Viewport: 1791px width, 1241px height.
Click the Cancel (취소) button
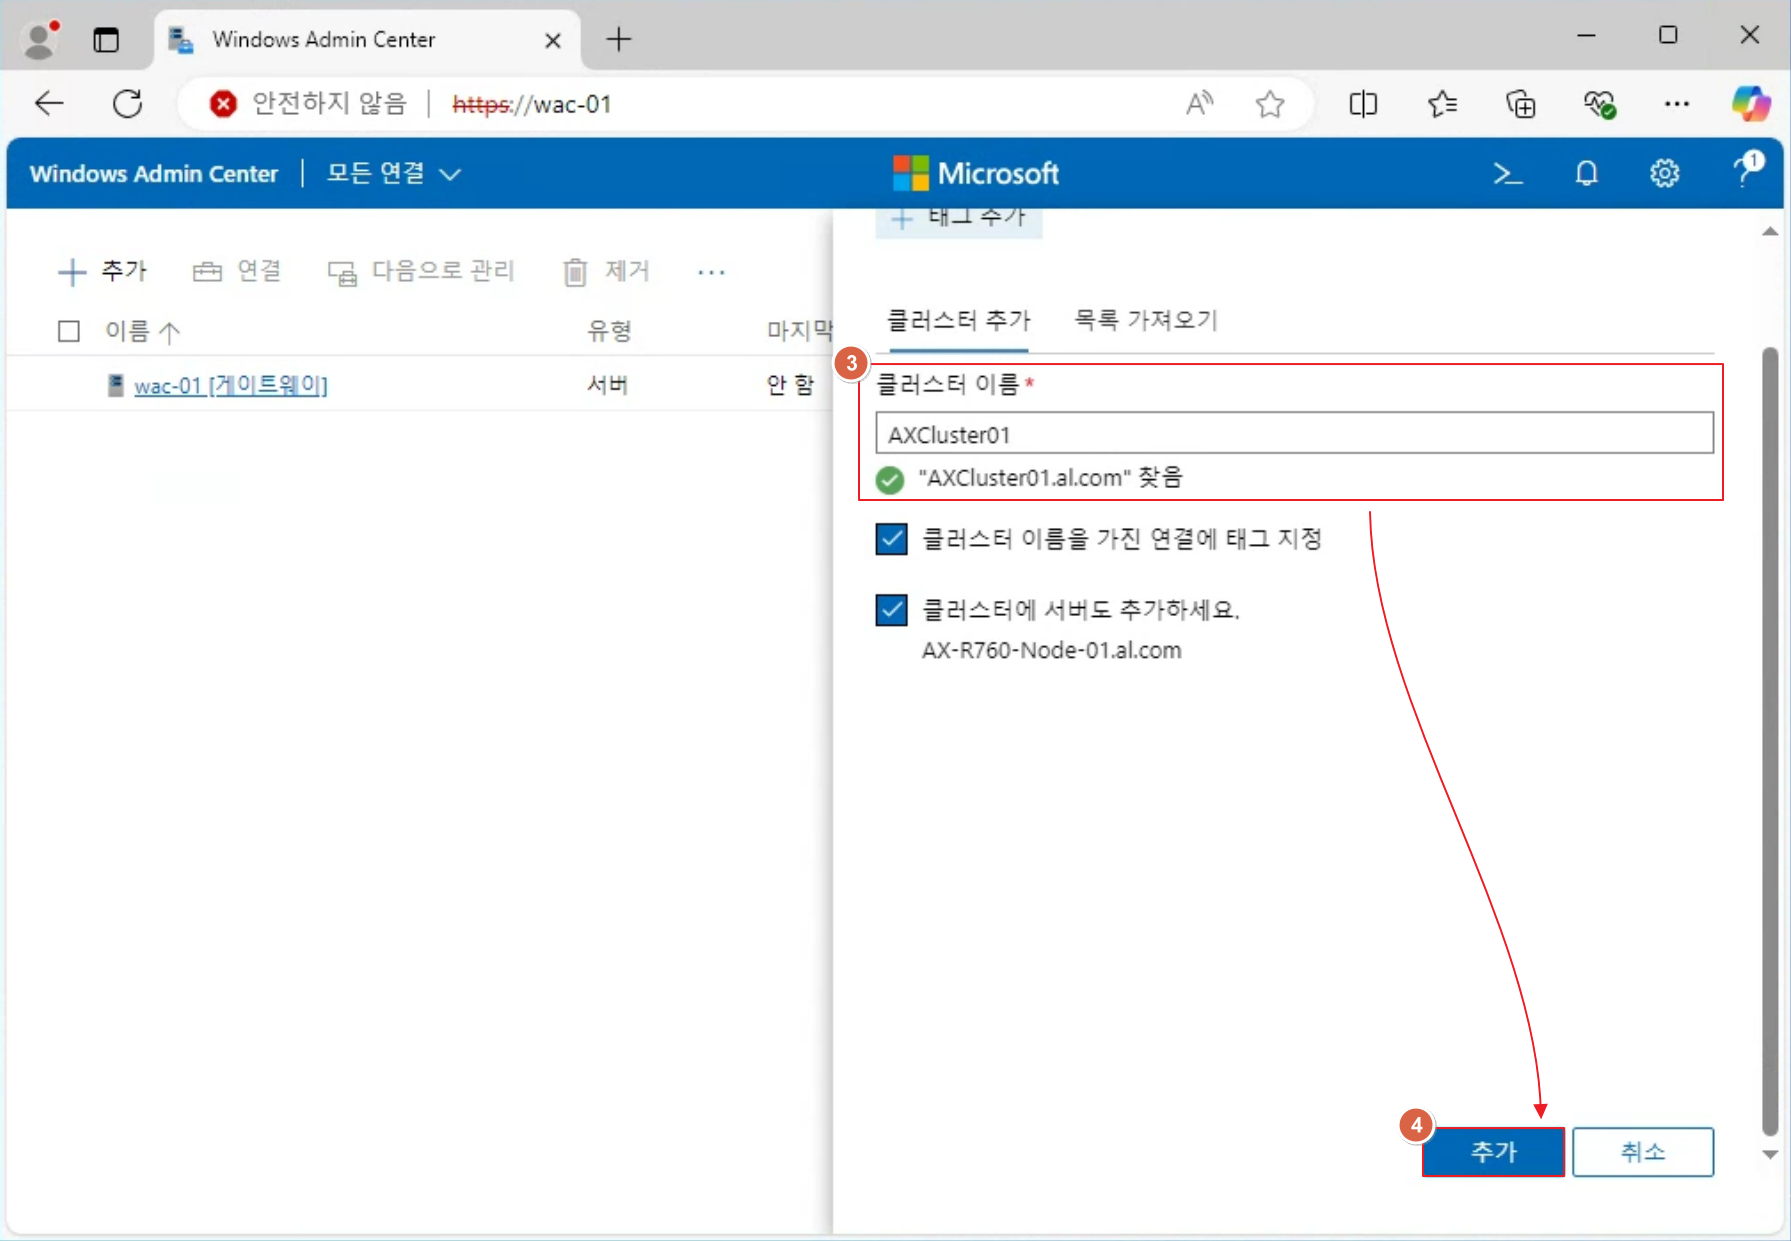point(1643,1152)
